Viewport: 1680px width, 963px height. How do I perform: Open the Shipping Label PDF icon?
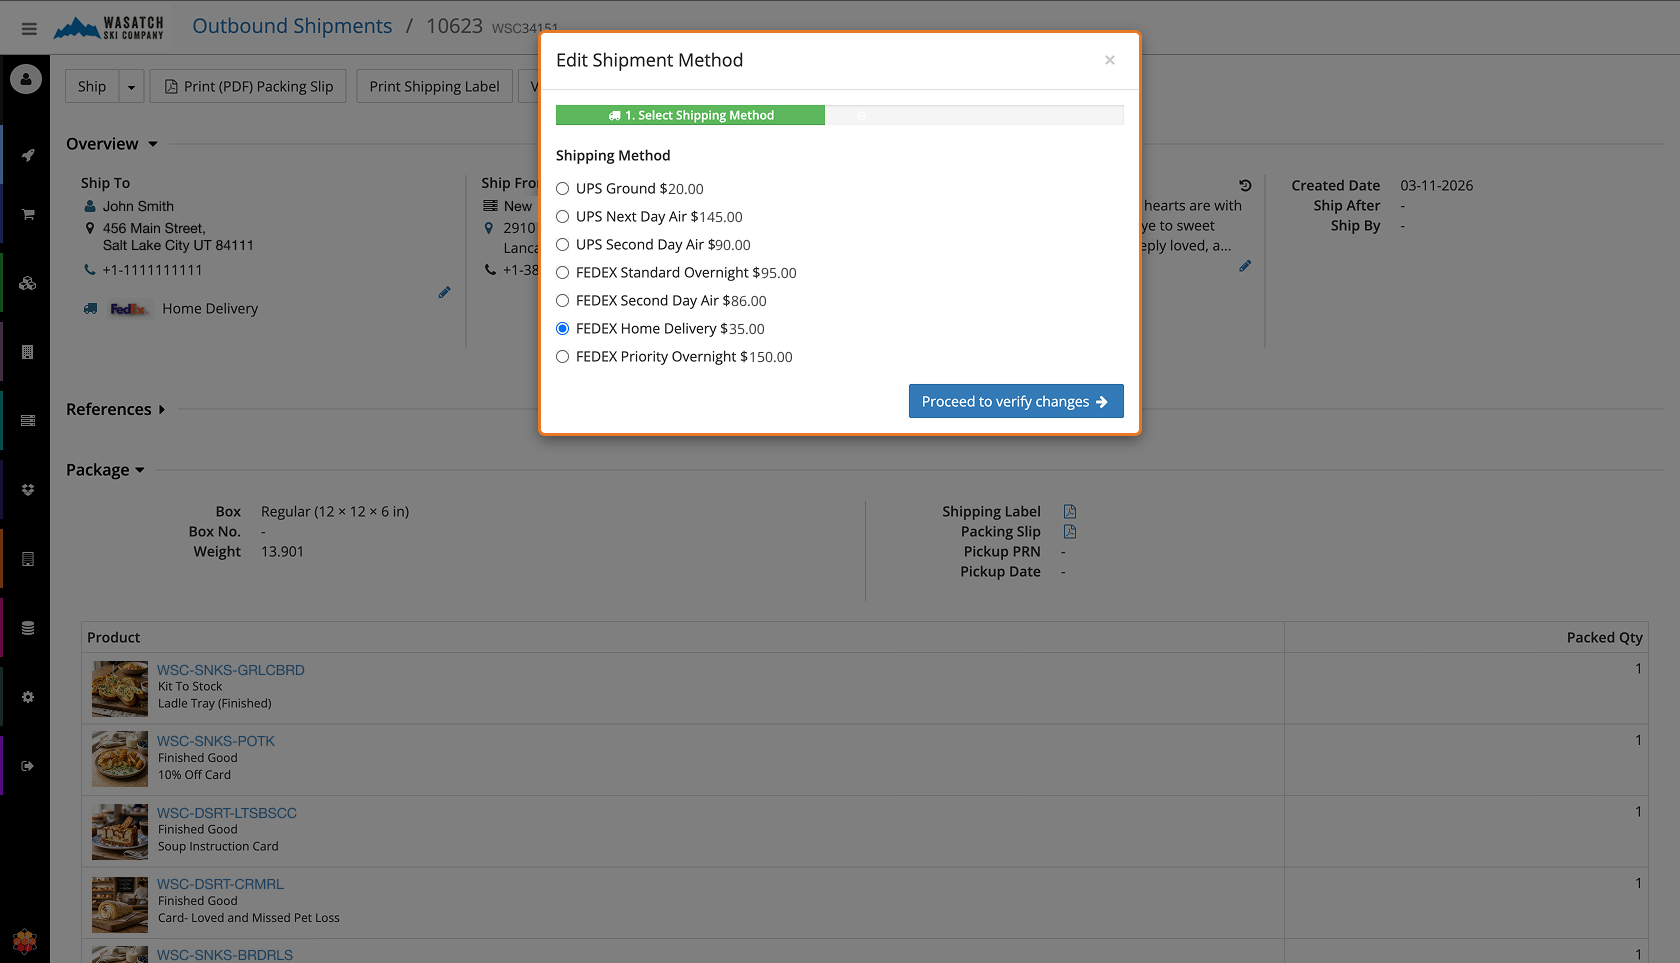[x=1070, y=512]
